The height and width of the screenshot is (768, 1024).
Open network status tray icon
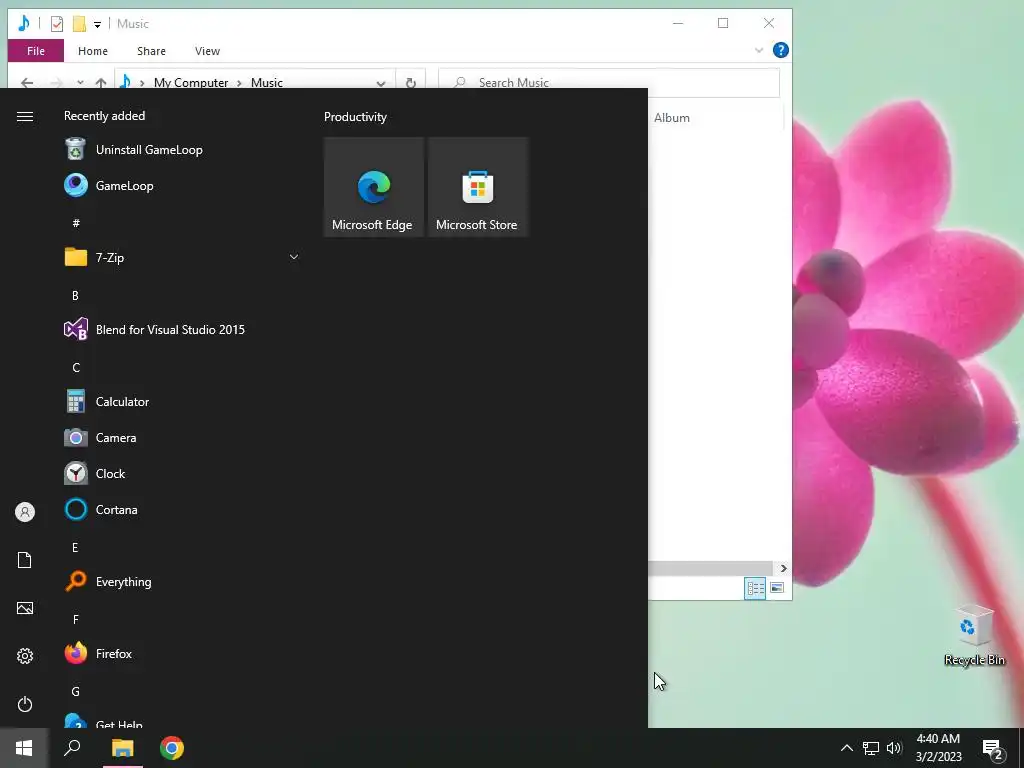[x=871, y=748]
